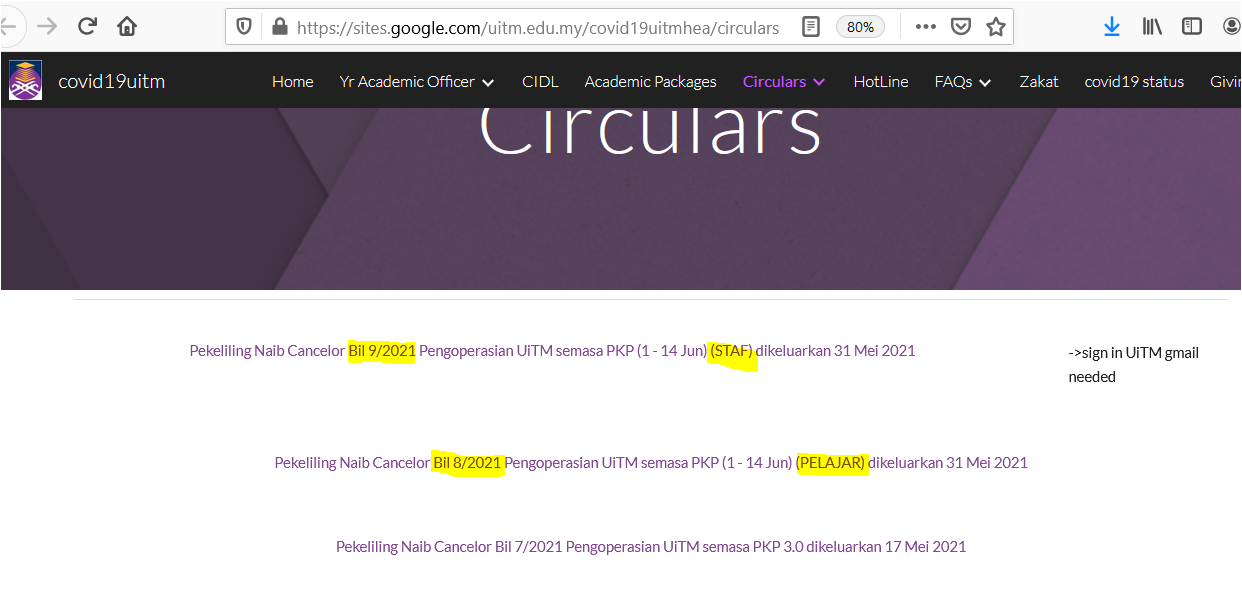Screen dimensions: 1242x602
Task: Open Academic Packages navigation item
Action: click(x=651, y=82)
